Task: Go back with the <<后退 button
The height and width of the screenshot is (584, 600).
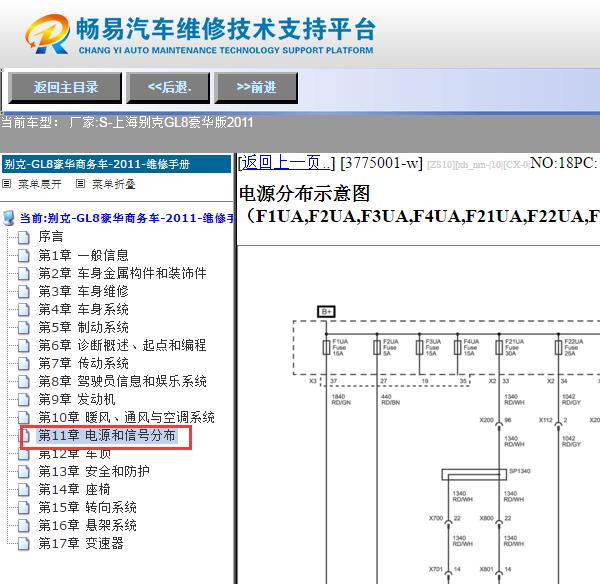Action: pyautogui.click(x=168, y=88)
